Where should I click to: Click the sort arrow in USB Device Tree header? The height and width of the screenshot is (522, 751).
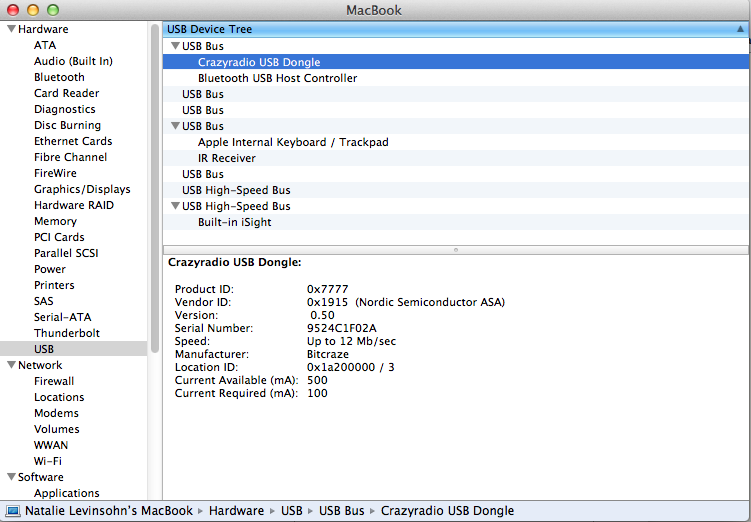coord(740,29)
